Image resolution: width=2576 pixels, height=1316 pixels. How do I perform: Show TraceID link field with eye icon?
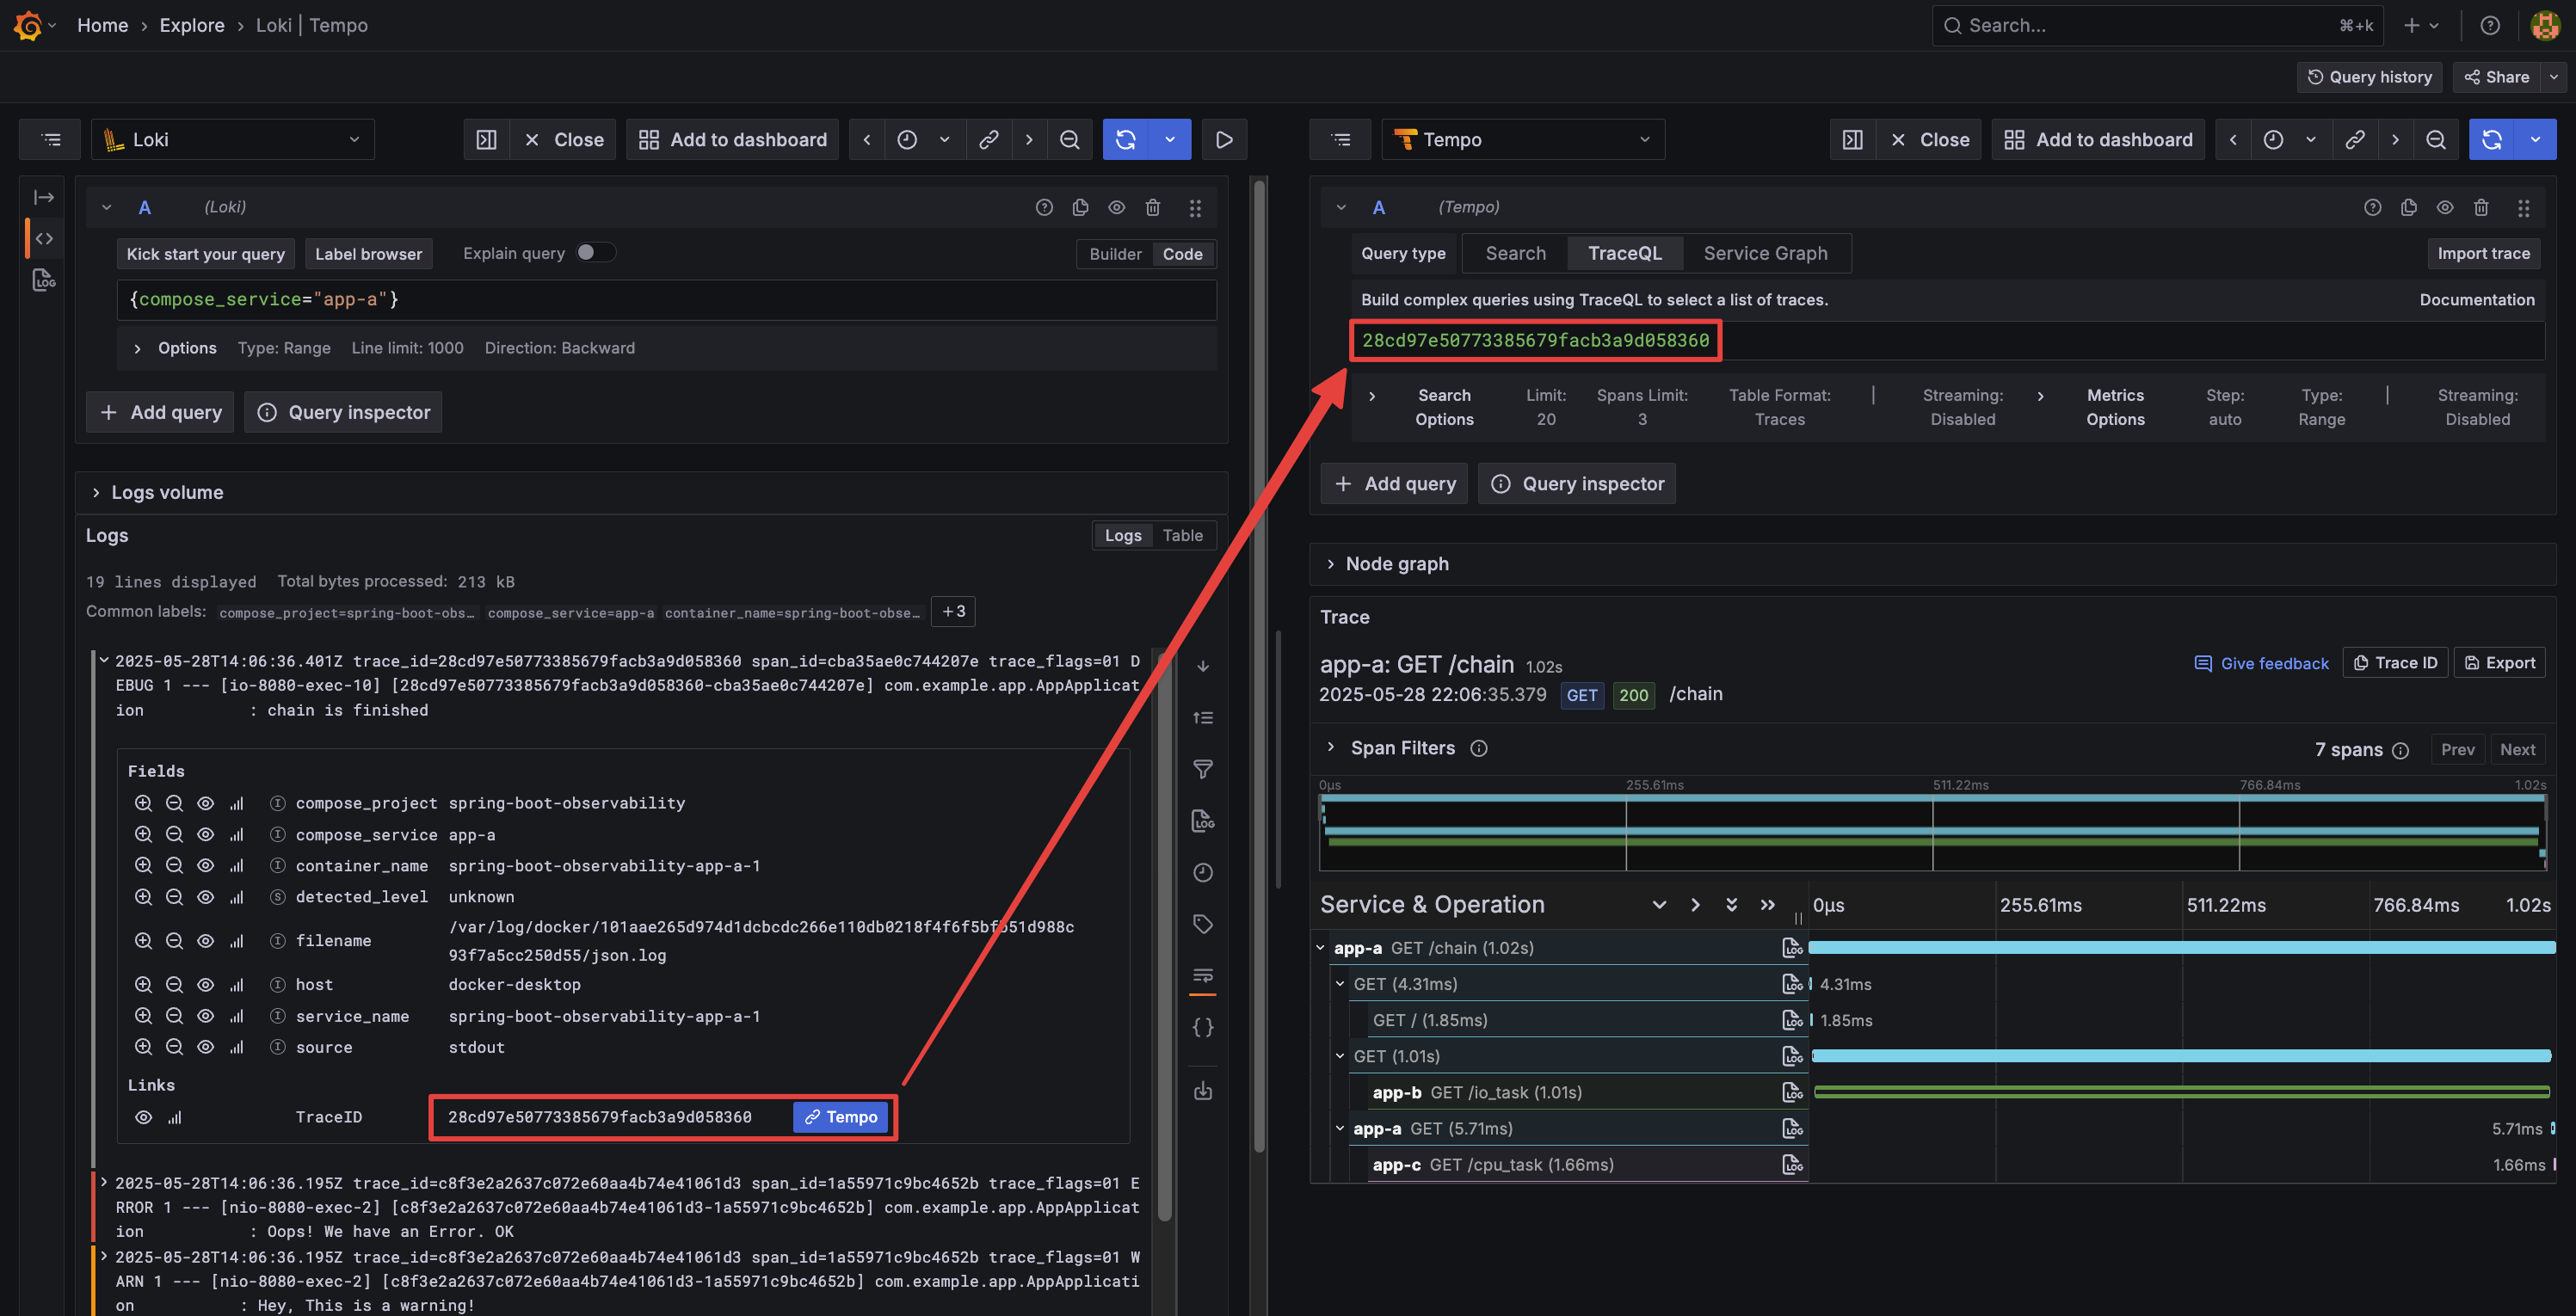[x=143, y=1117]
